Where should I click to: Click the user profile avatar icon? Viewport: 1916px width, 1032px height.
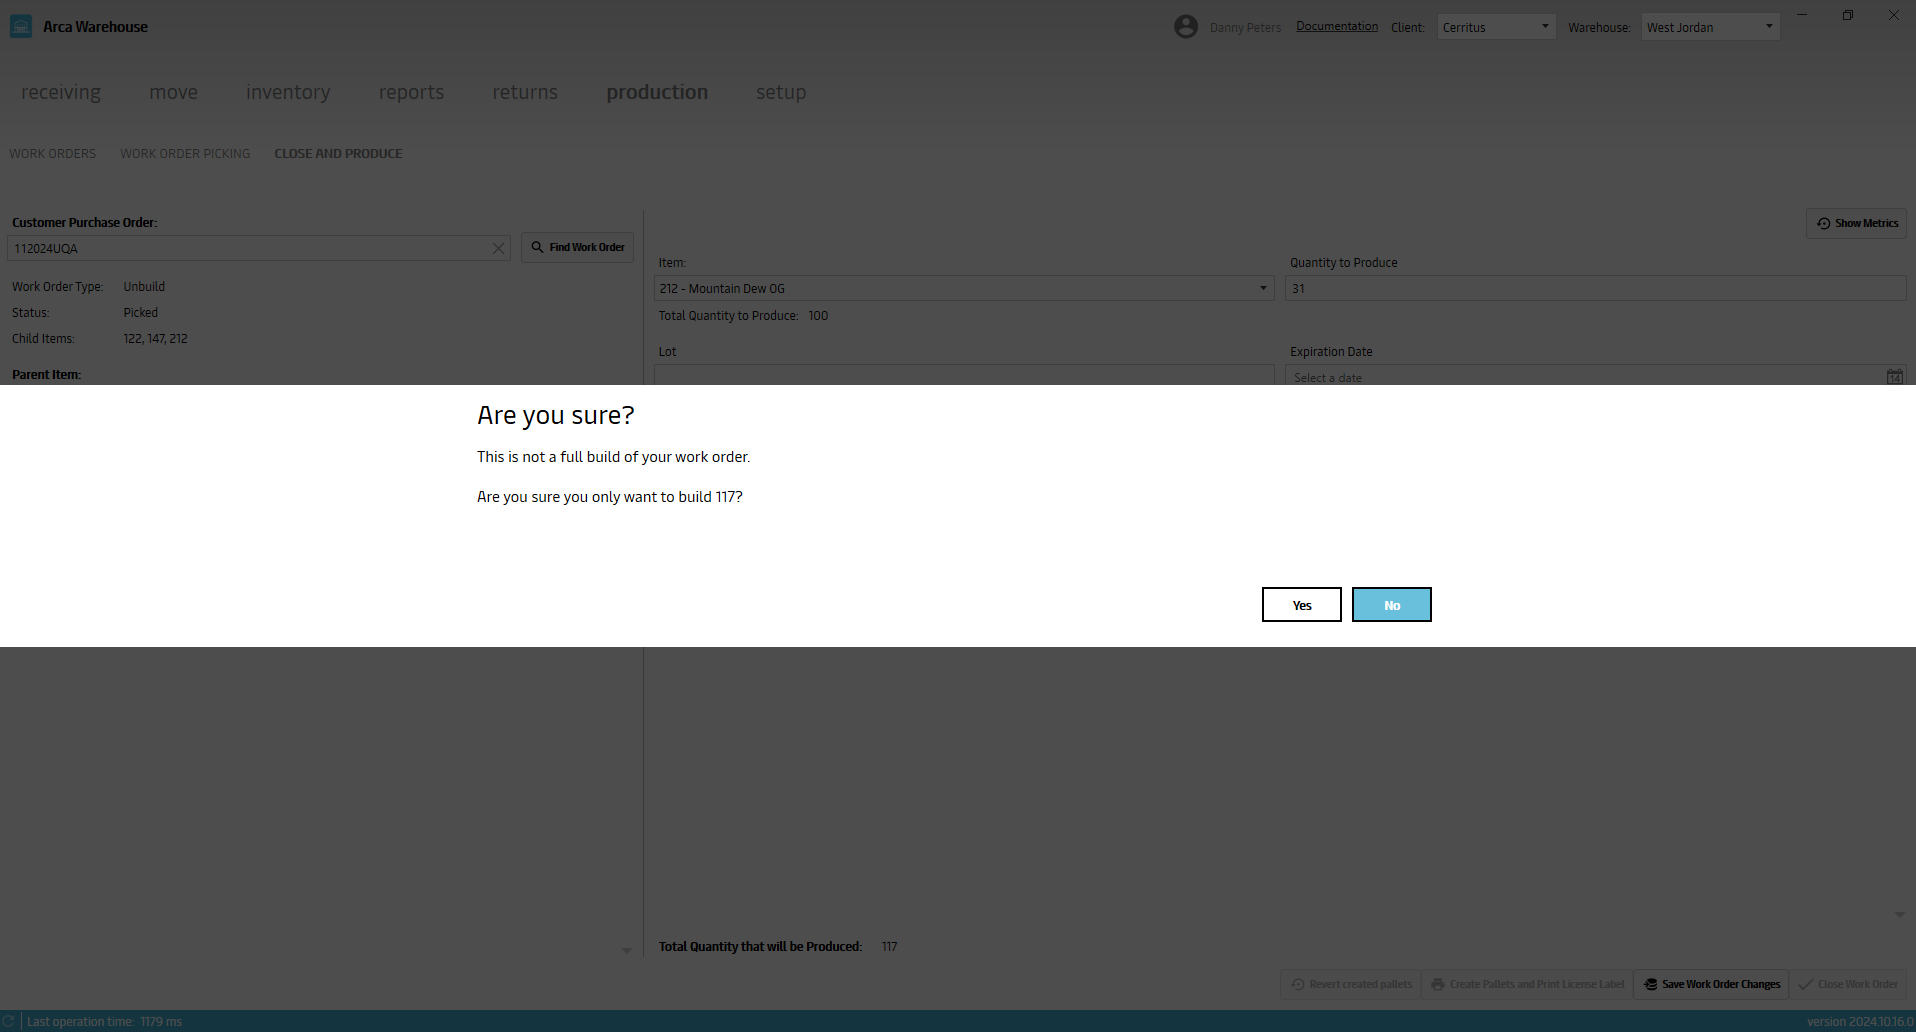coord(1186,27)
